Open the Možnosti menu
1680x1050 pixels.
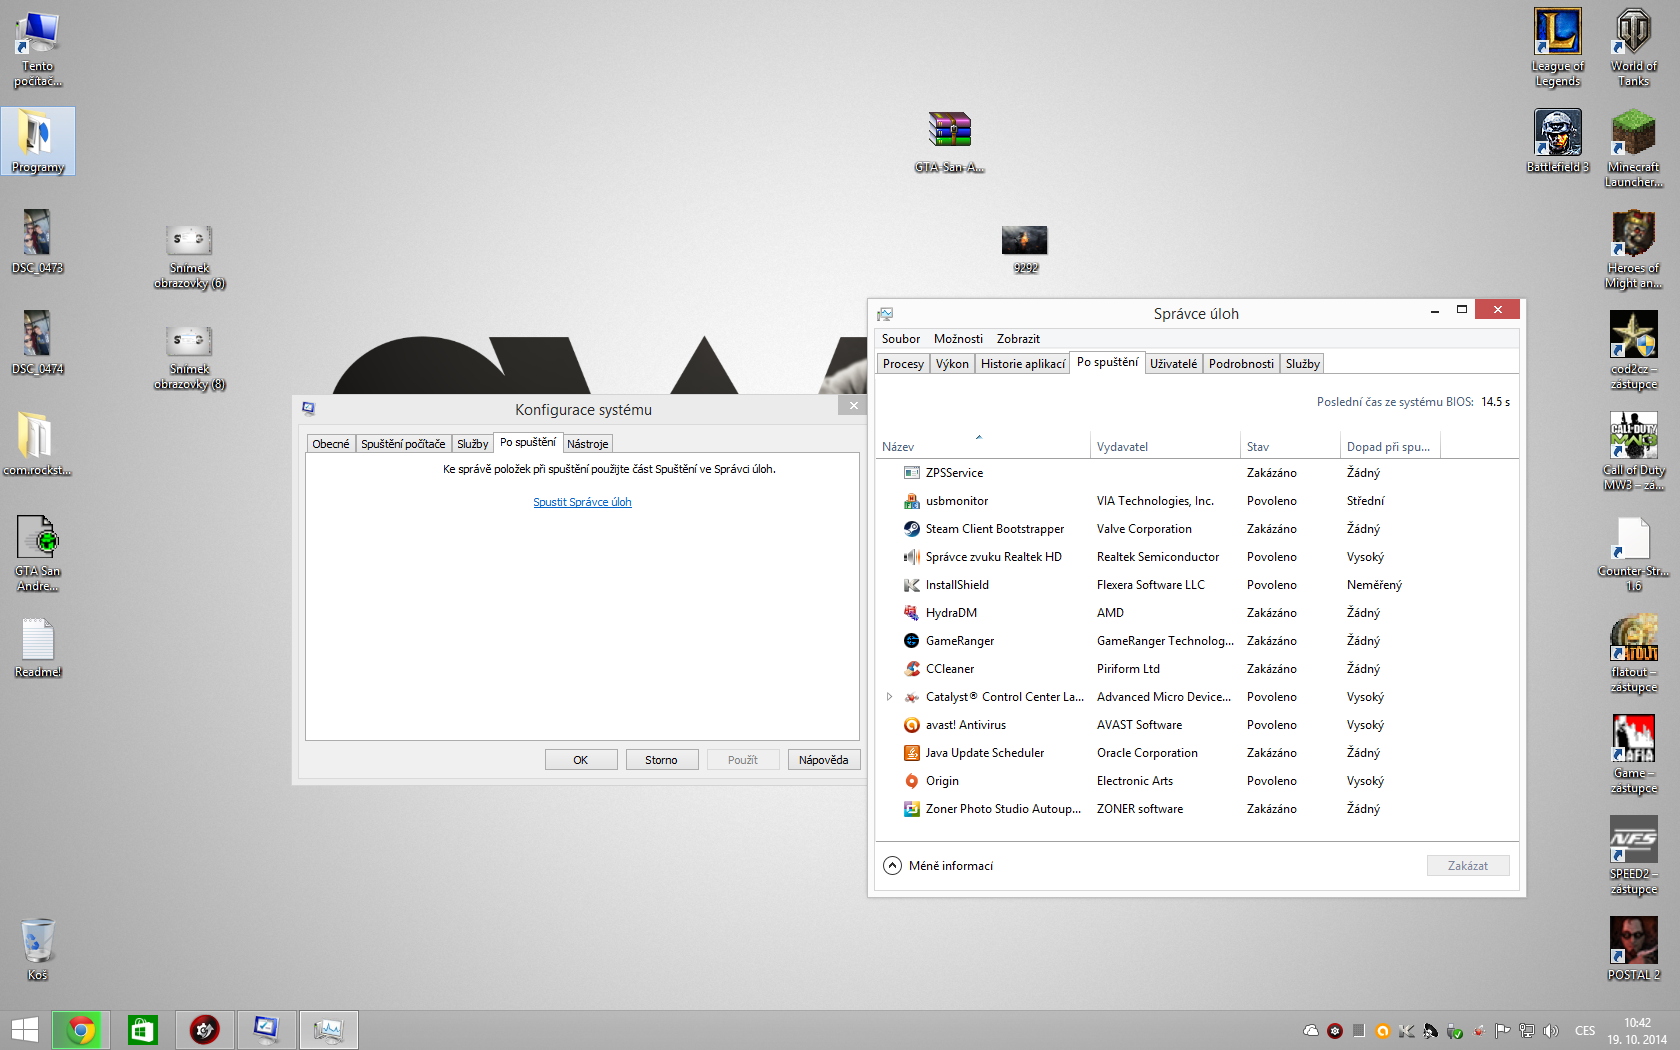pos(958,339)
